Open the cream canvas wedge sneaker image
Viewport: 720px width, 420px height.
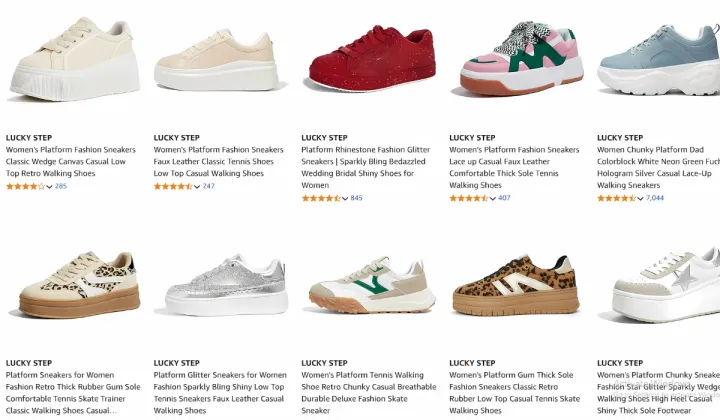[75, 59]
